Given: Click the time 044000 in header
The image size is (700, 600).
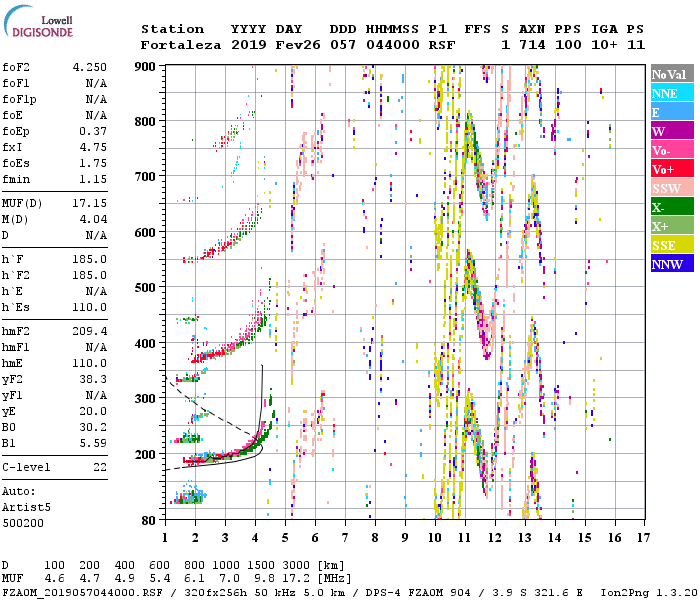Looking at the screenshot, I should 393,45.
